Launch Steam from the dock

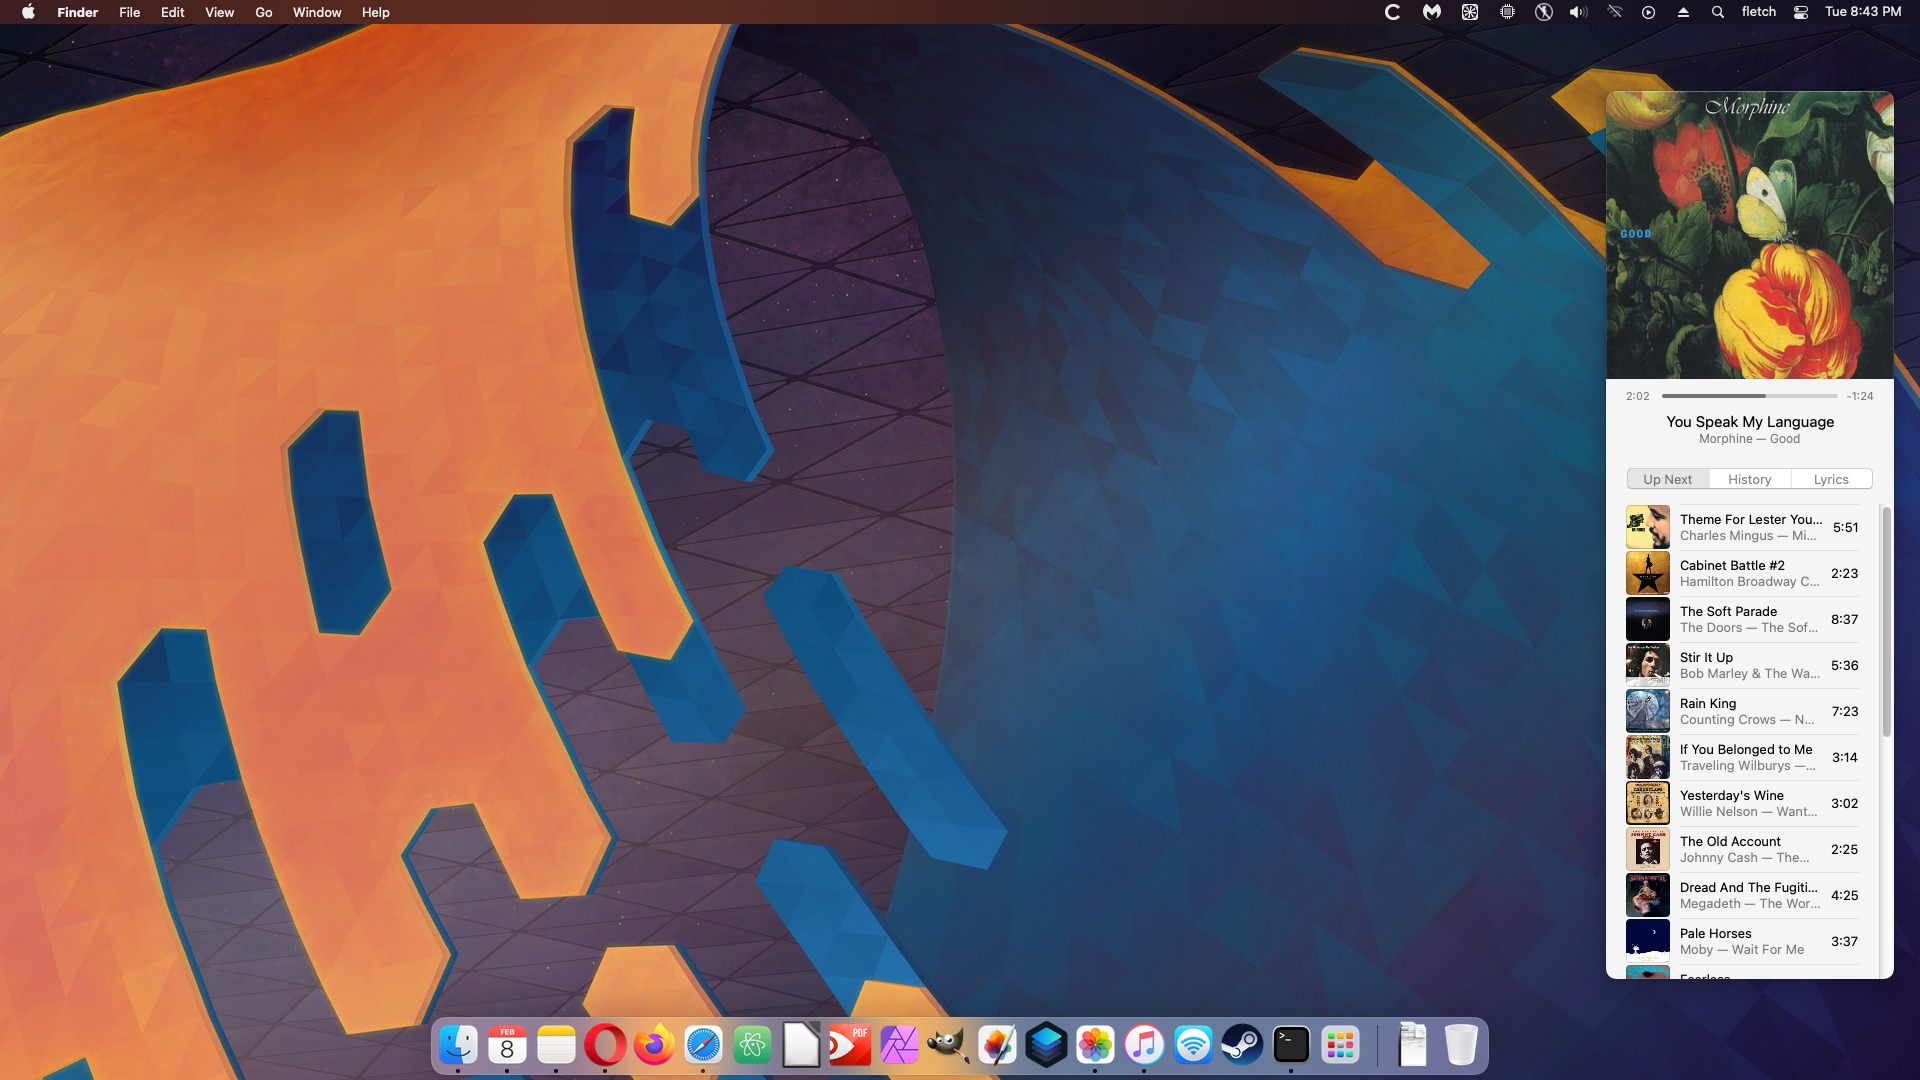click(1242, 1046)
